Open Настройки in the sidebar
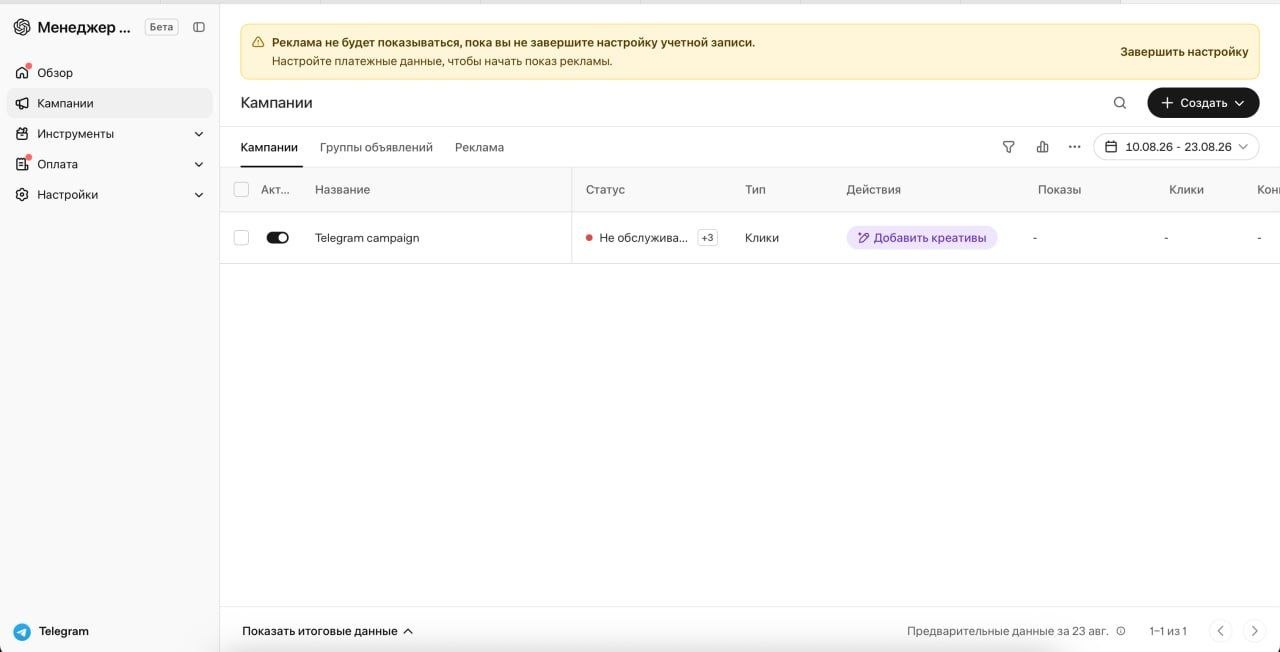 tap(110, 195)
